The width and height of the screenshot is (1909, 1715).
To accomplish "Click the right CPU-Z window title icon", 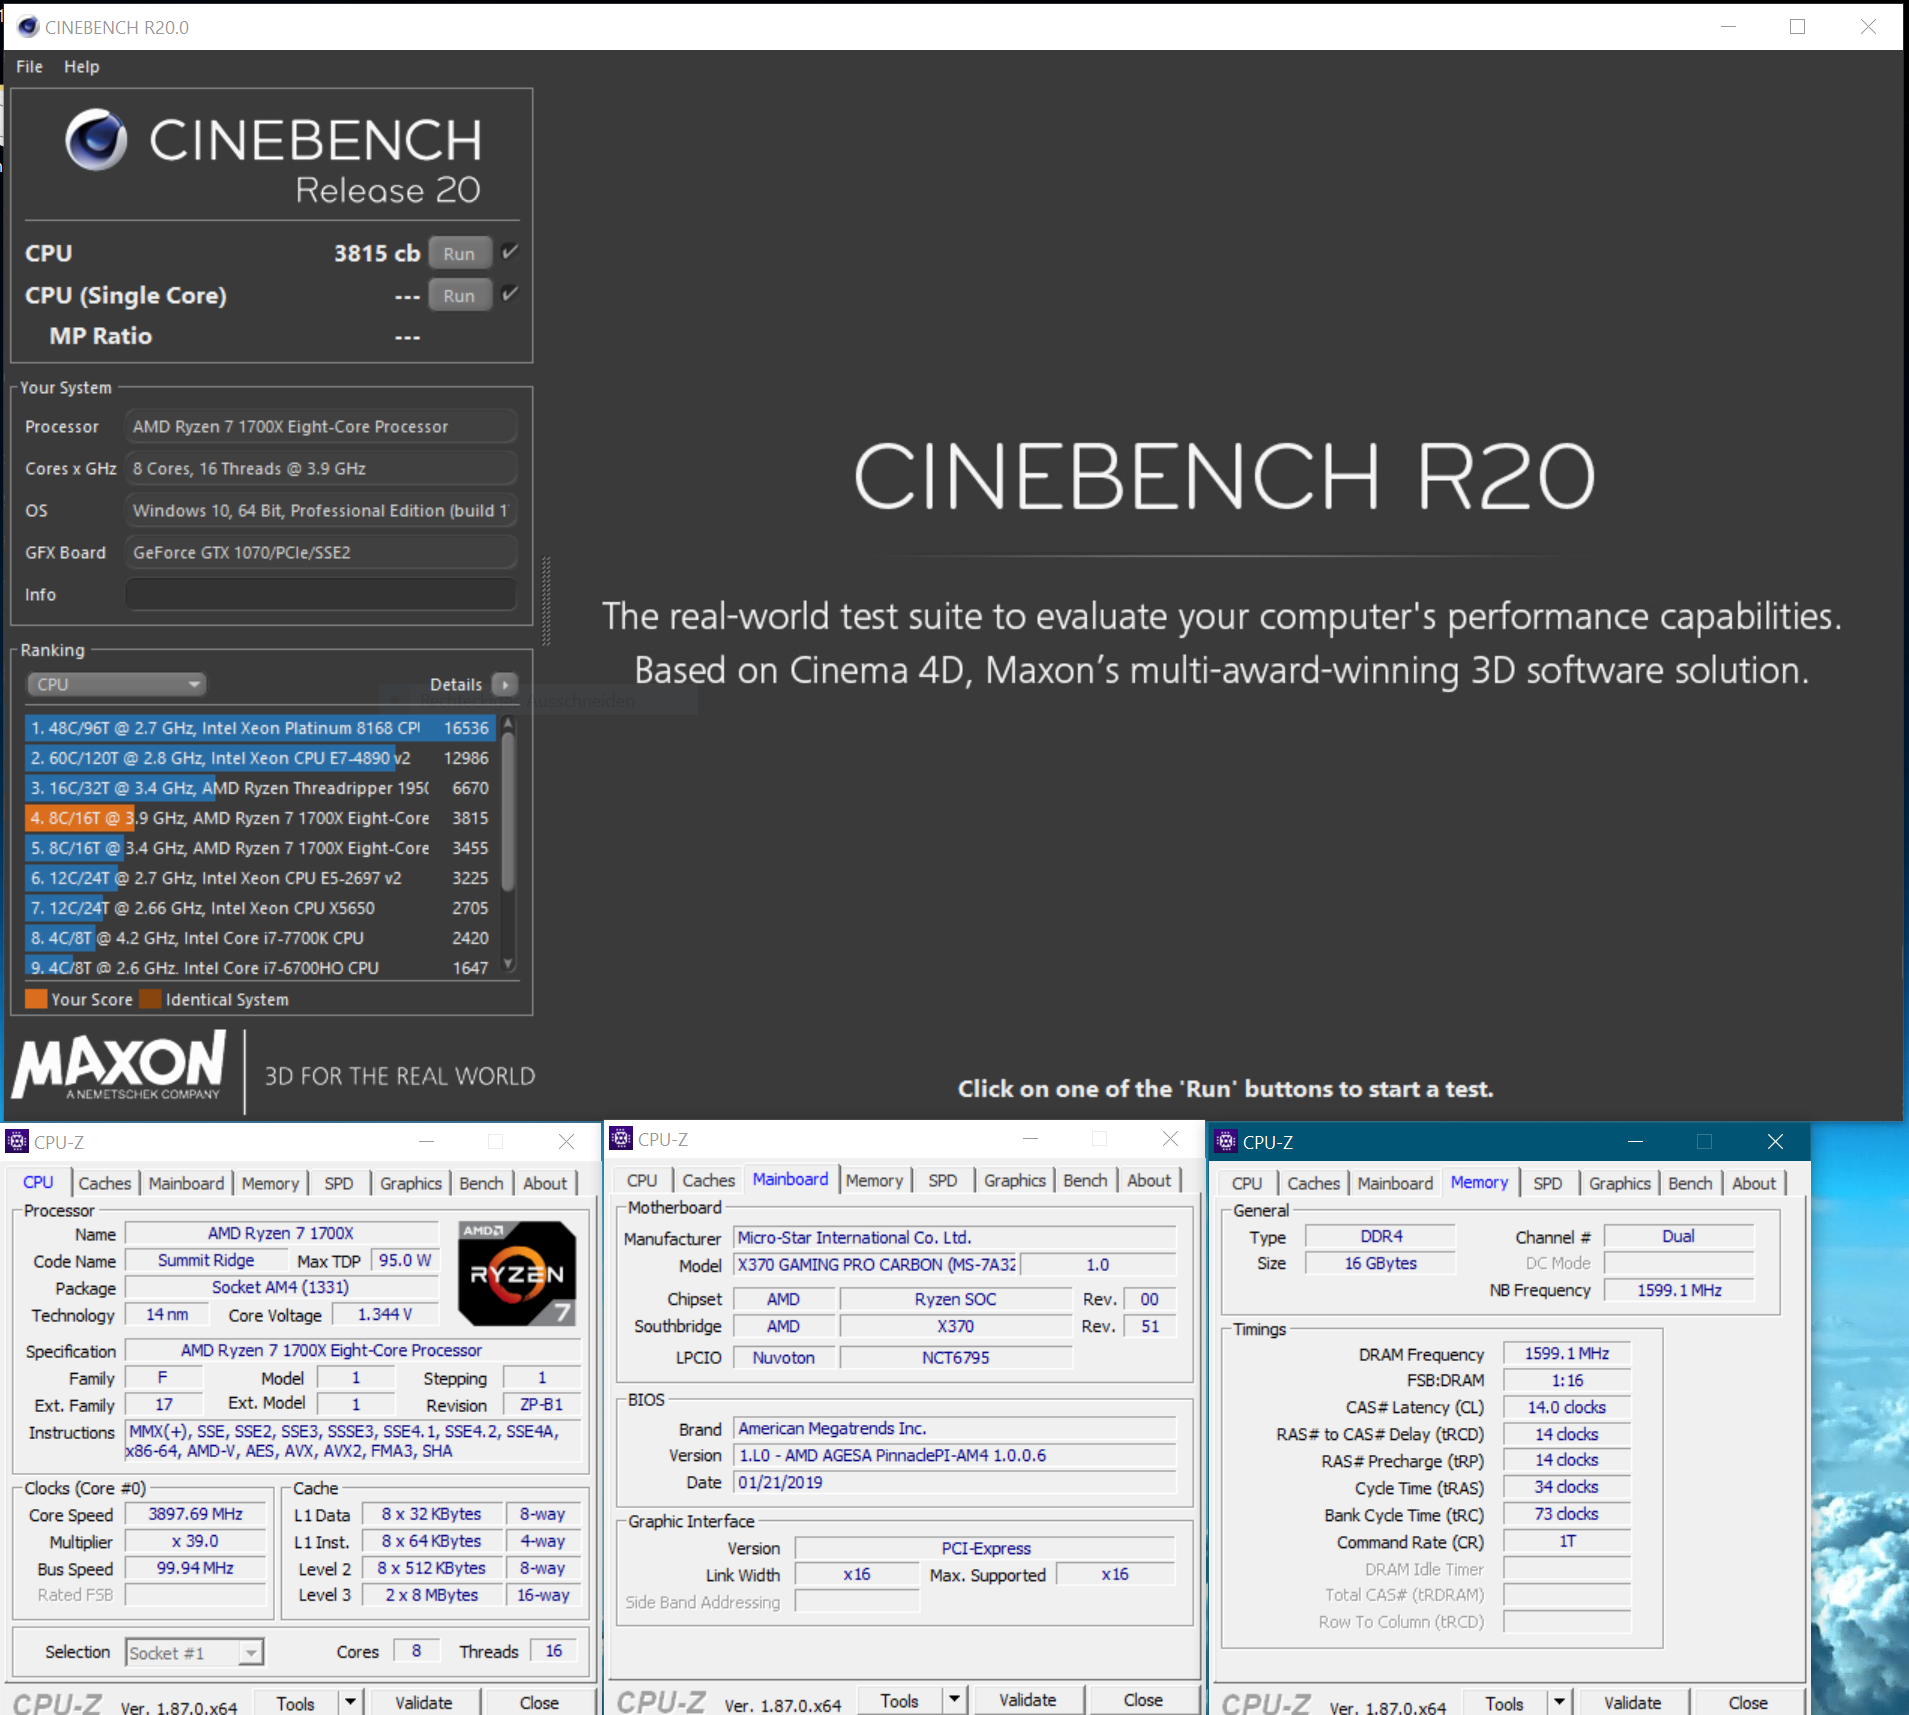I will (1226, 1142).
